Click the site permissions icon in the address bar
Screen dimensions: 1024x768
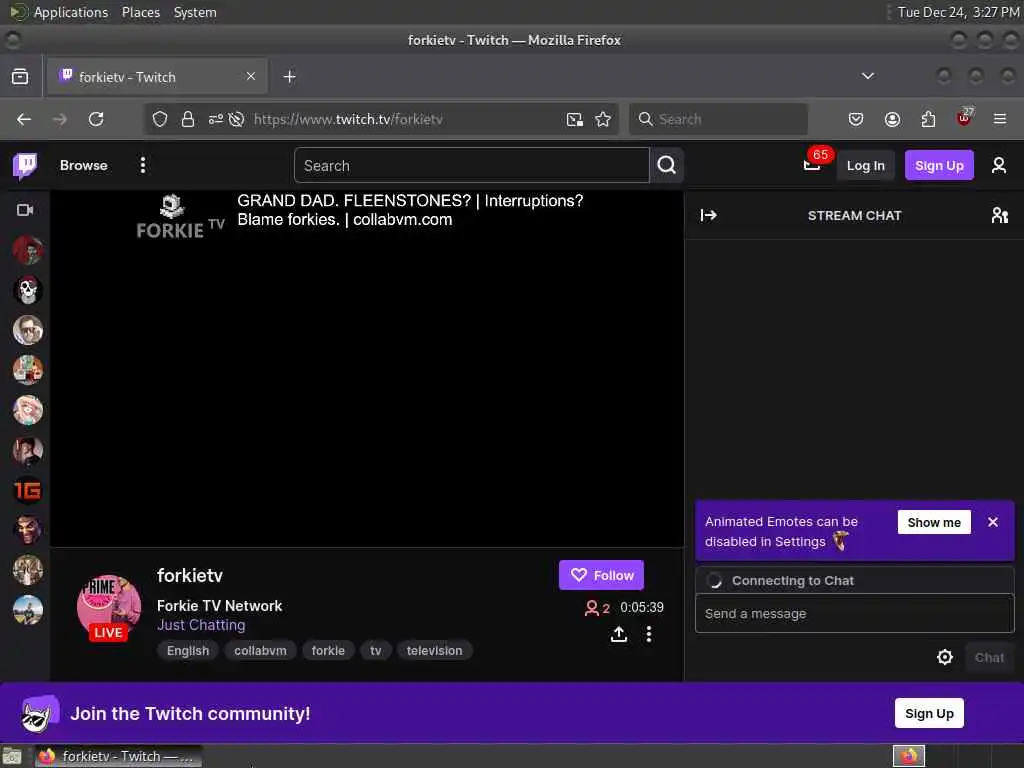(216, 119)
